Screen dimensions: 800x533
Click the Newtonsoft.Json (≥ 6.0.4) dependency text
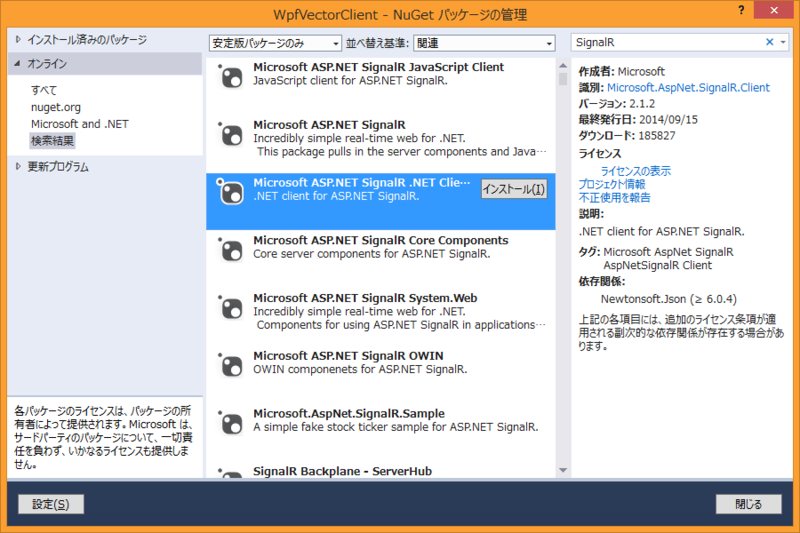[x=668, y=299]
